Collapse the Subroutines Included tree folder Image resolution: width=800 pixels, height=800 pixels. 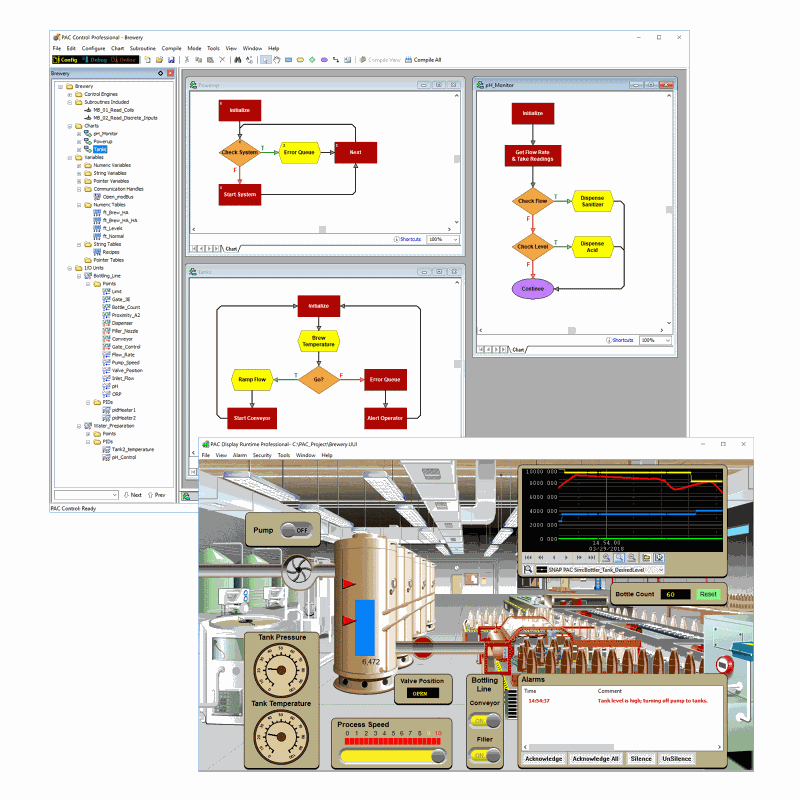pos(71,102)
